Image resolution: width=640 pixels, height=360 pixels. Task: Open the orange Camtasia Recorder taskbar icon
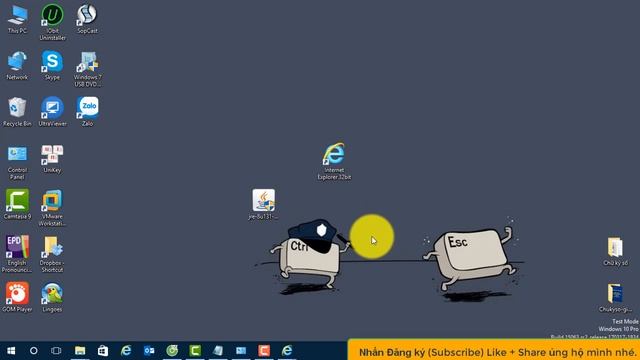264,351
